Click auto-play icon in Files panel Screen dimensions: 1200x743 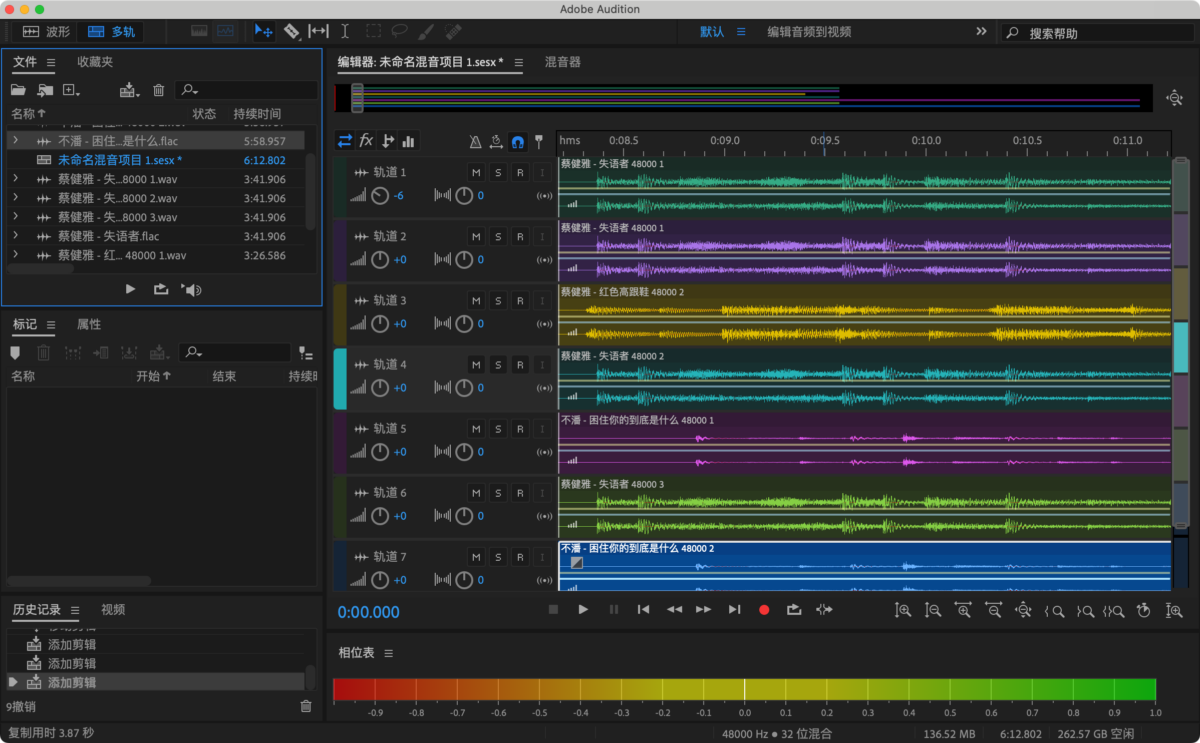click(191, 289)
